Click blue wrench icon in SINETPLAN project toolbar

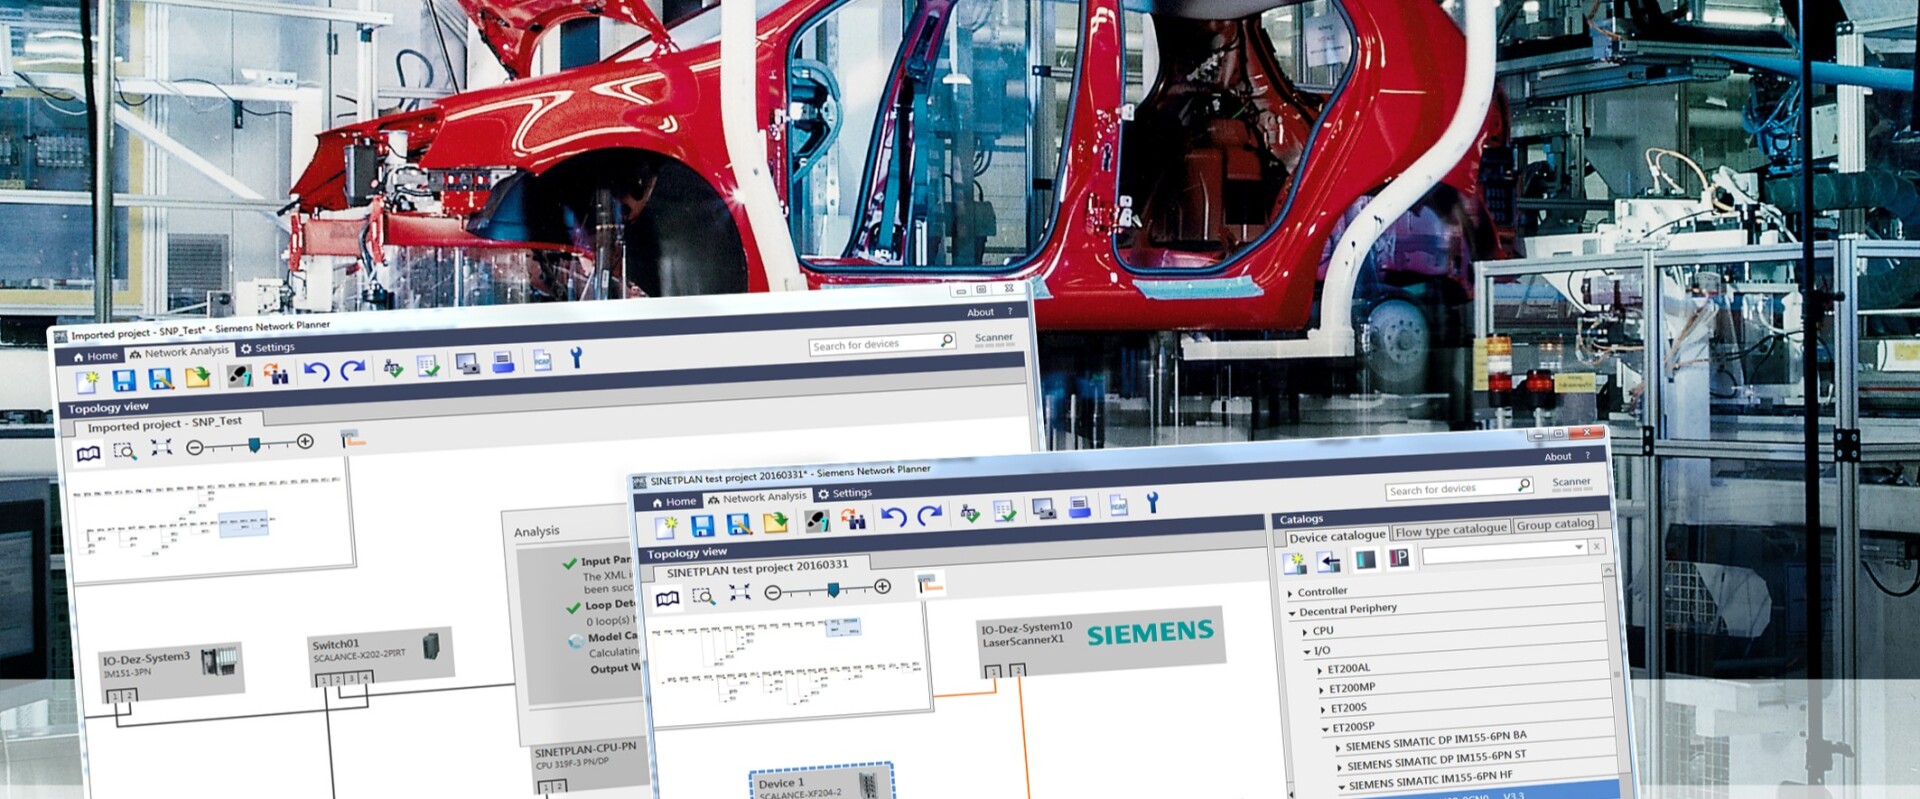[x=1152, y=503]
